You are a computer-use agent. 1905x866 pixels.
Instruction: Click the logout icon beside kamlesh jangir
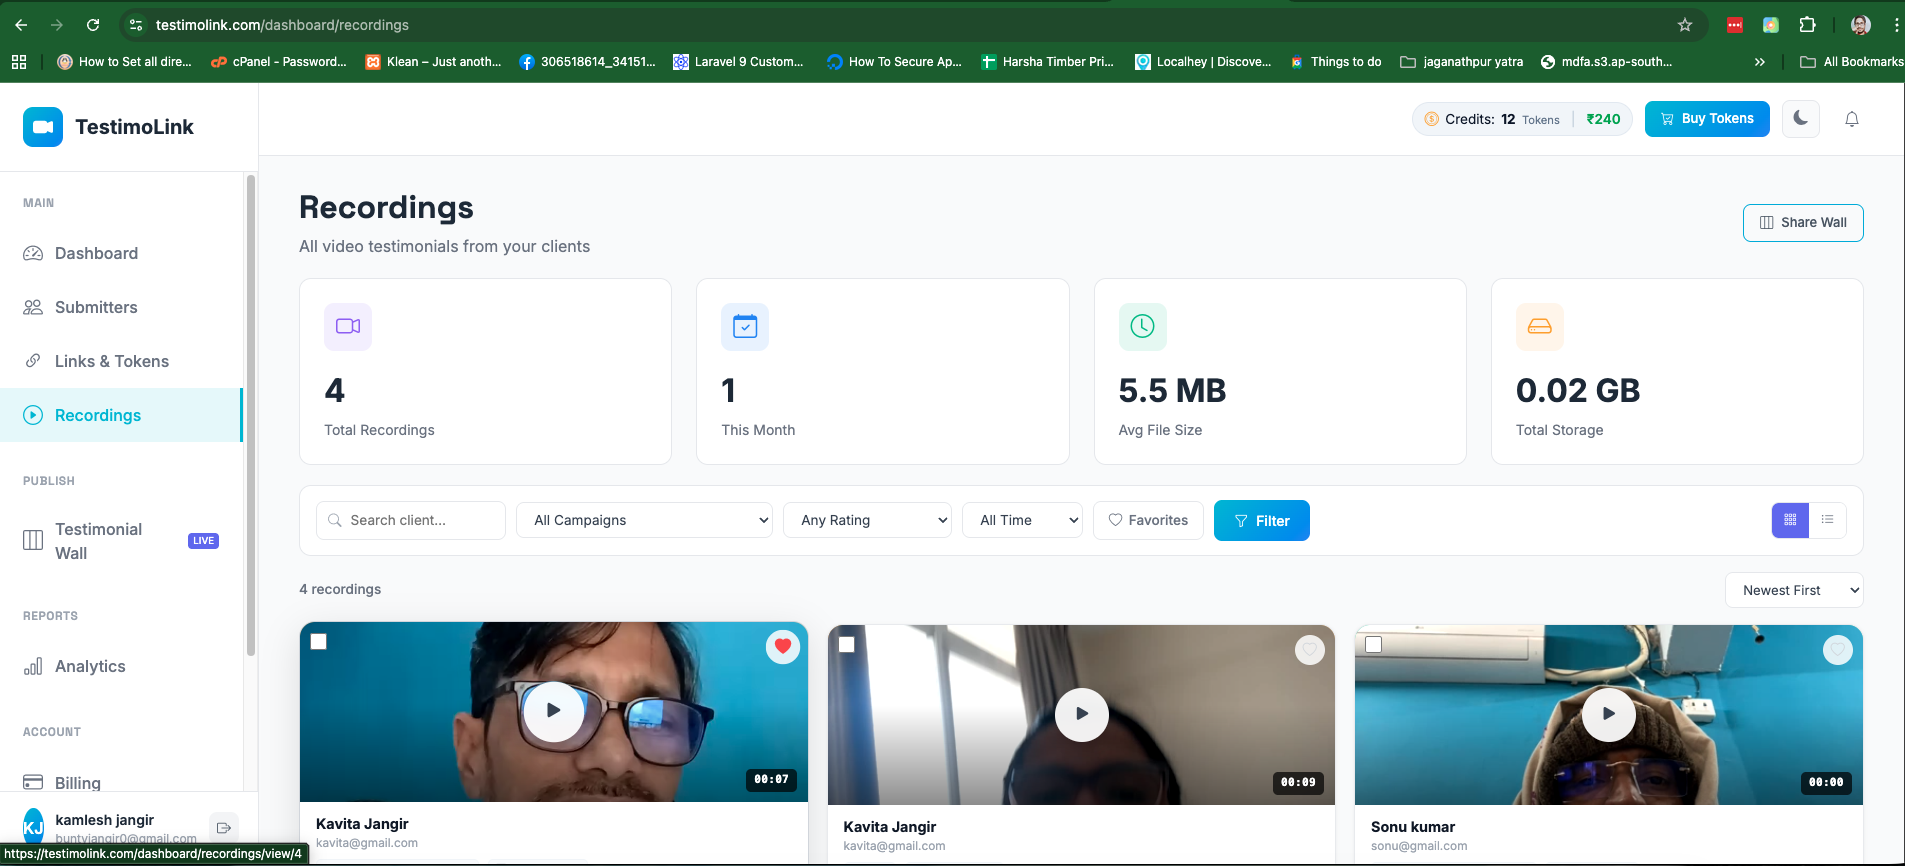pyautogui.click(x=224, y=828)
